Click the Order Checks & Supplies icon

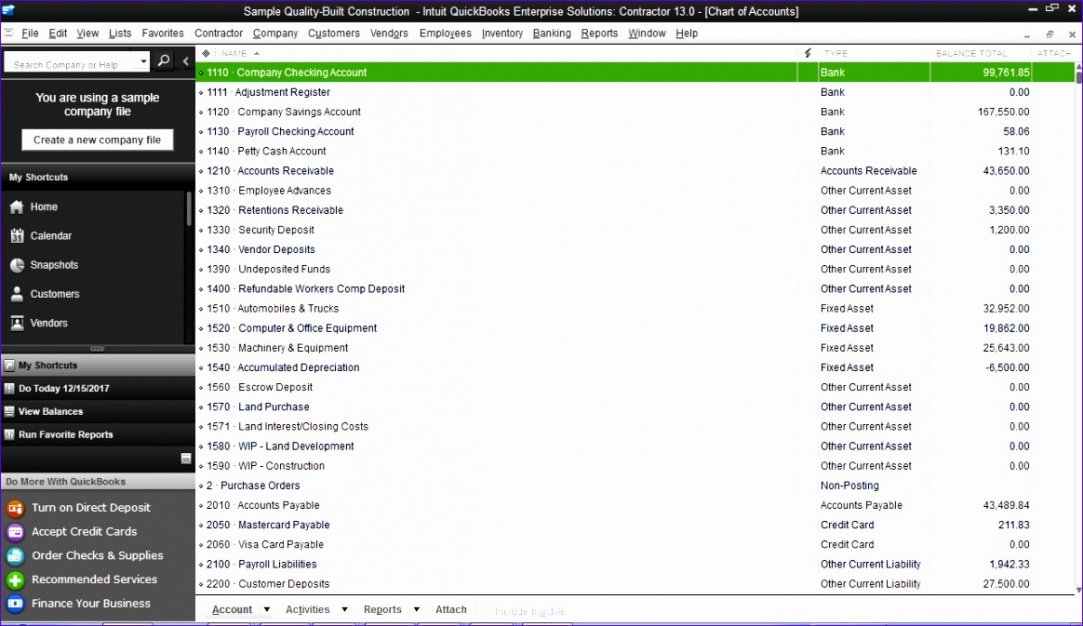[x=15, y=556]
